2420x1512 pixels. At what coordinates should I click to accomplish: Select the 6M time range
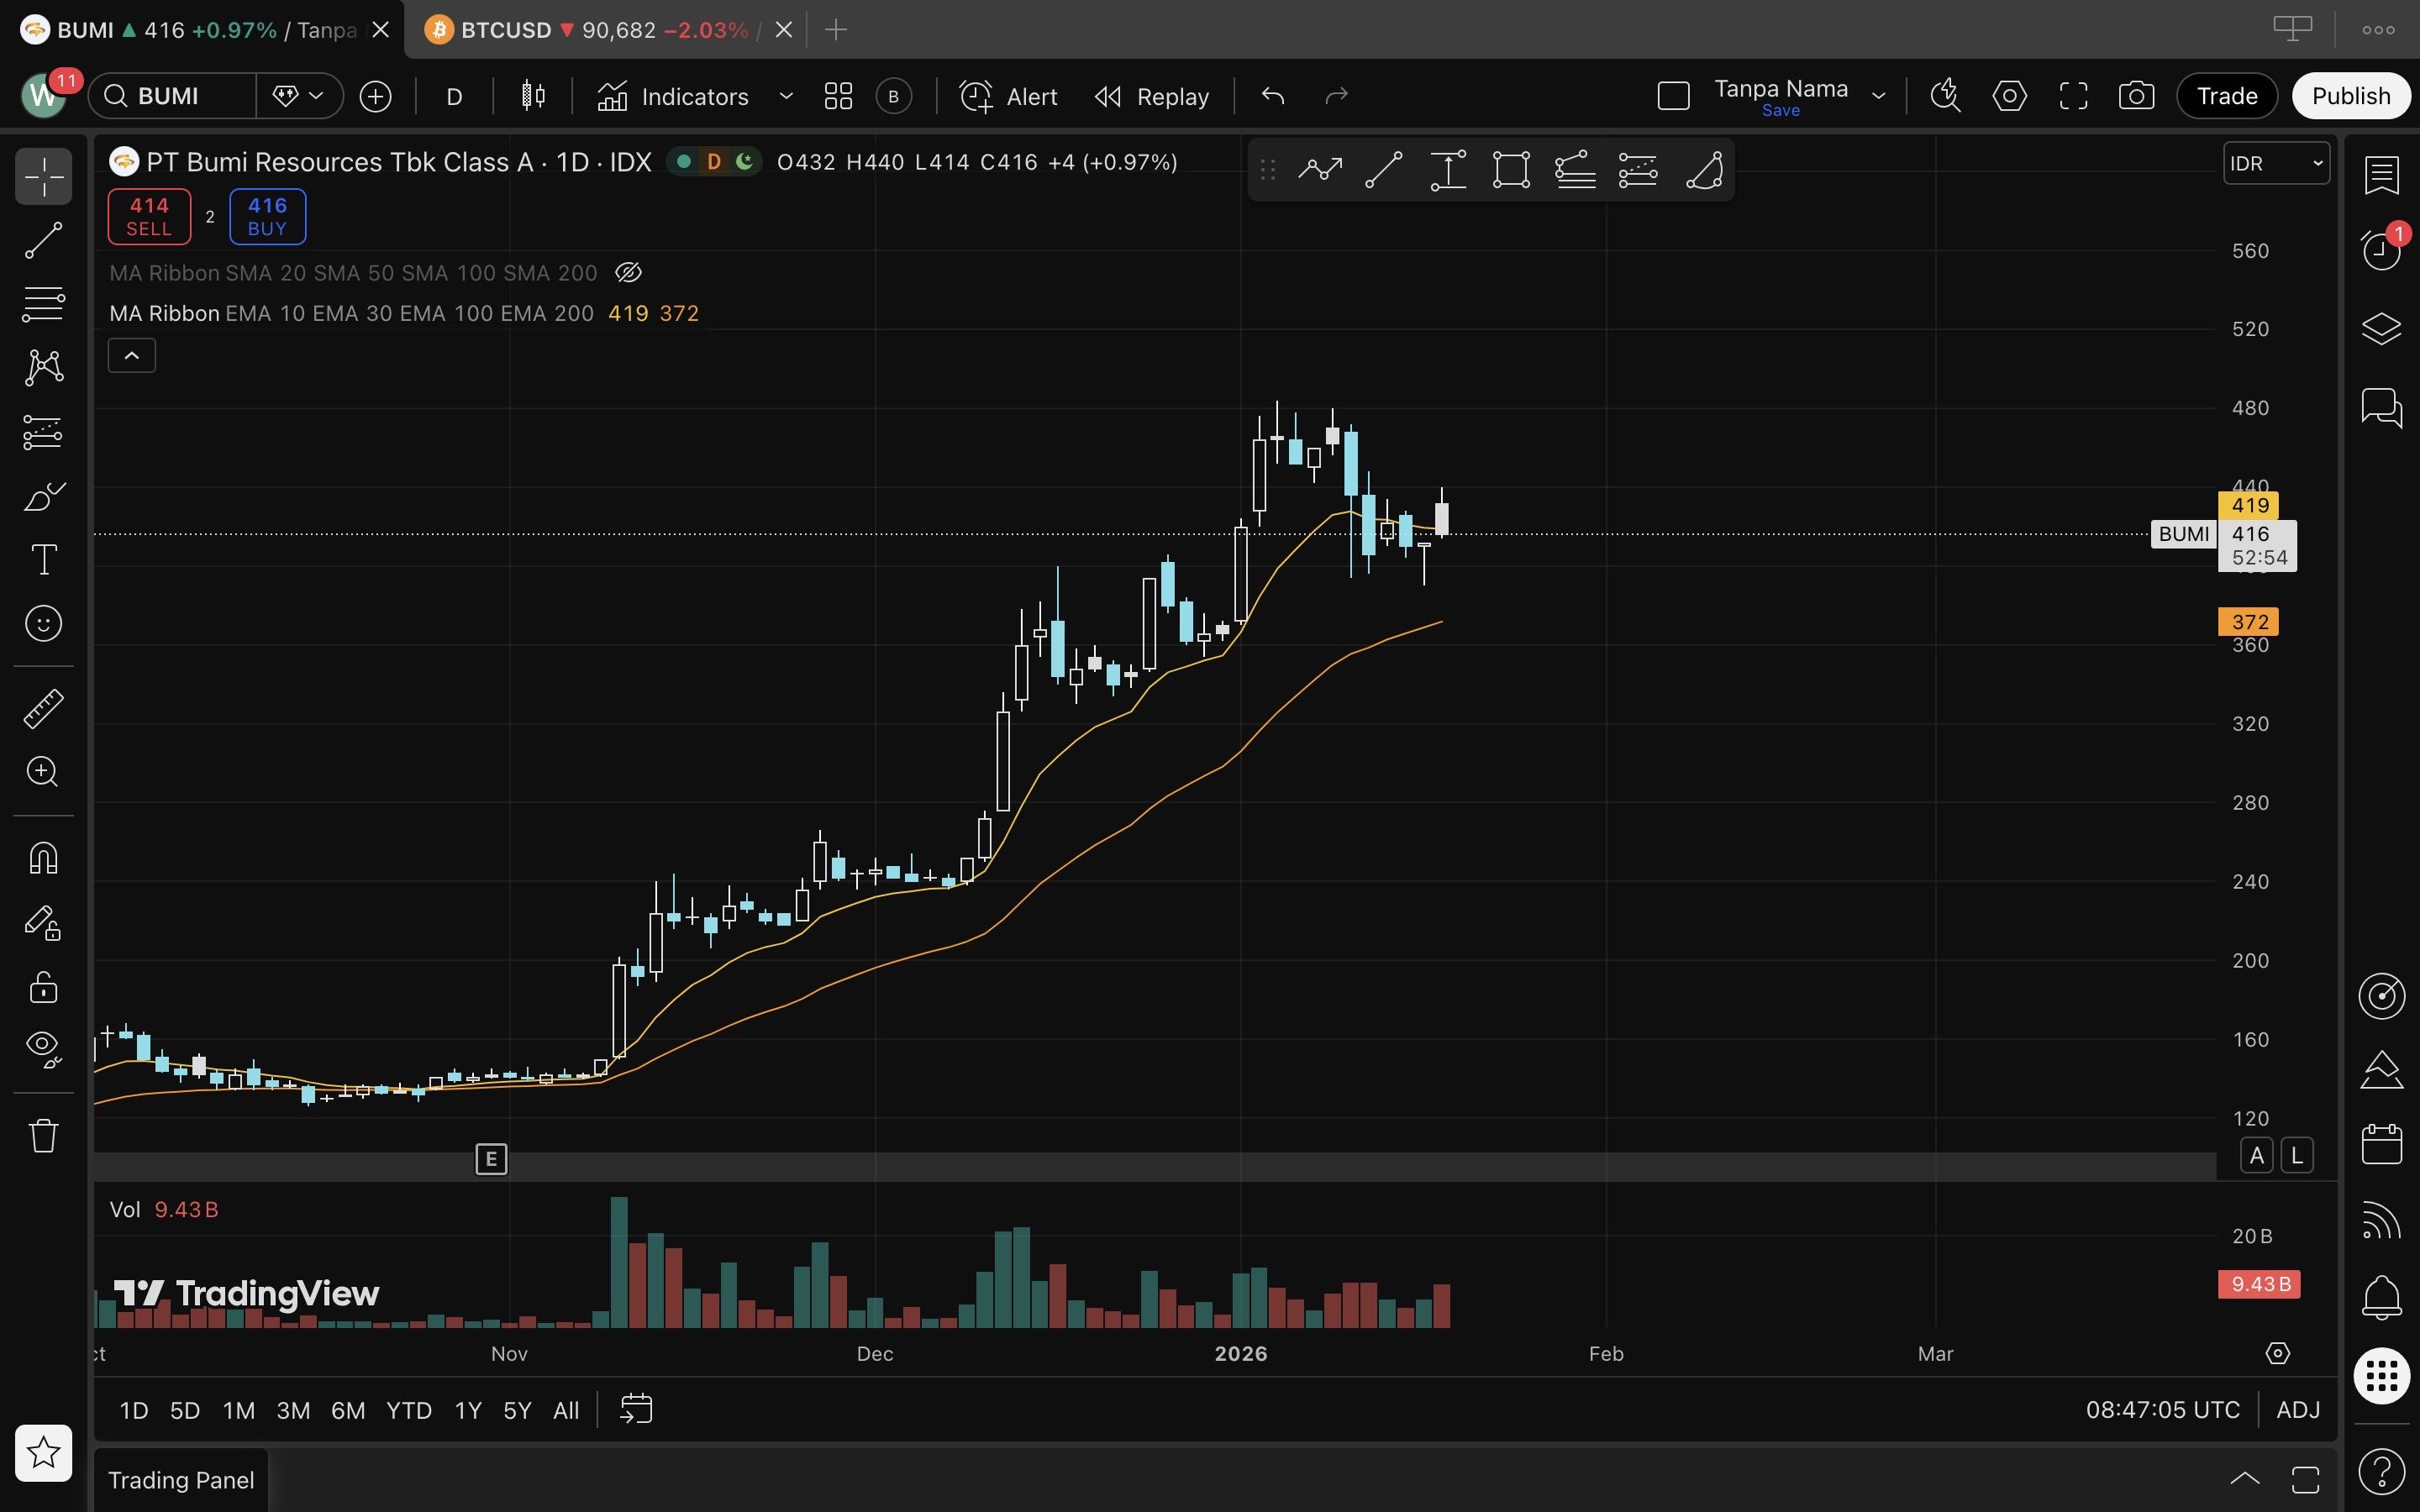coord(347,1410)
